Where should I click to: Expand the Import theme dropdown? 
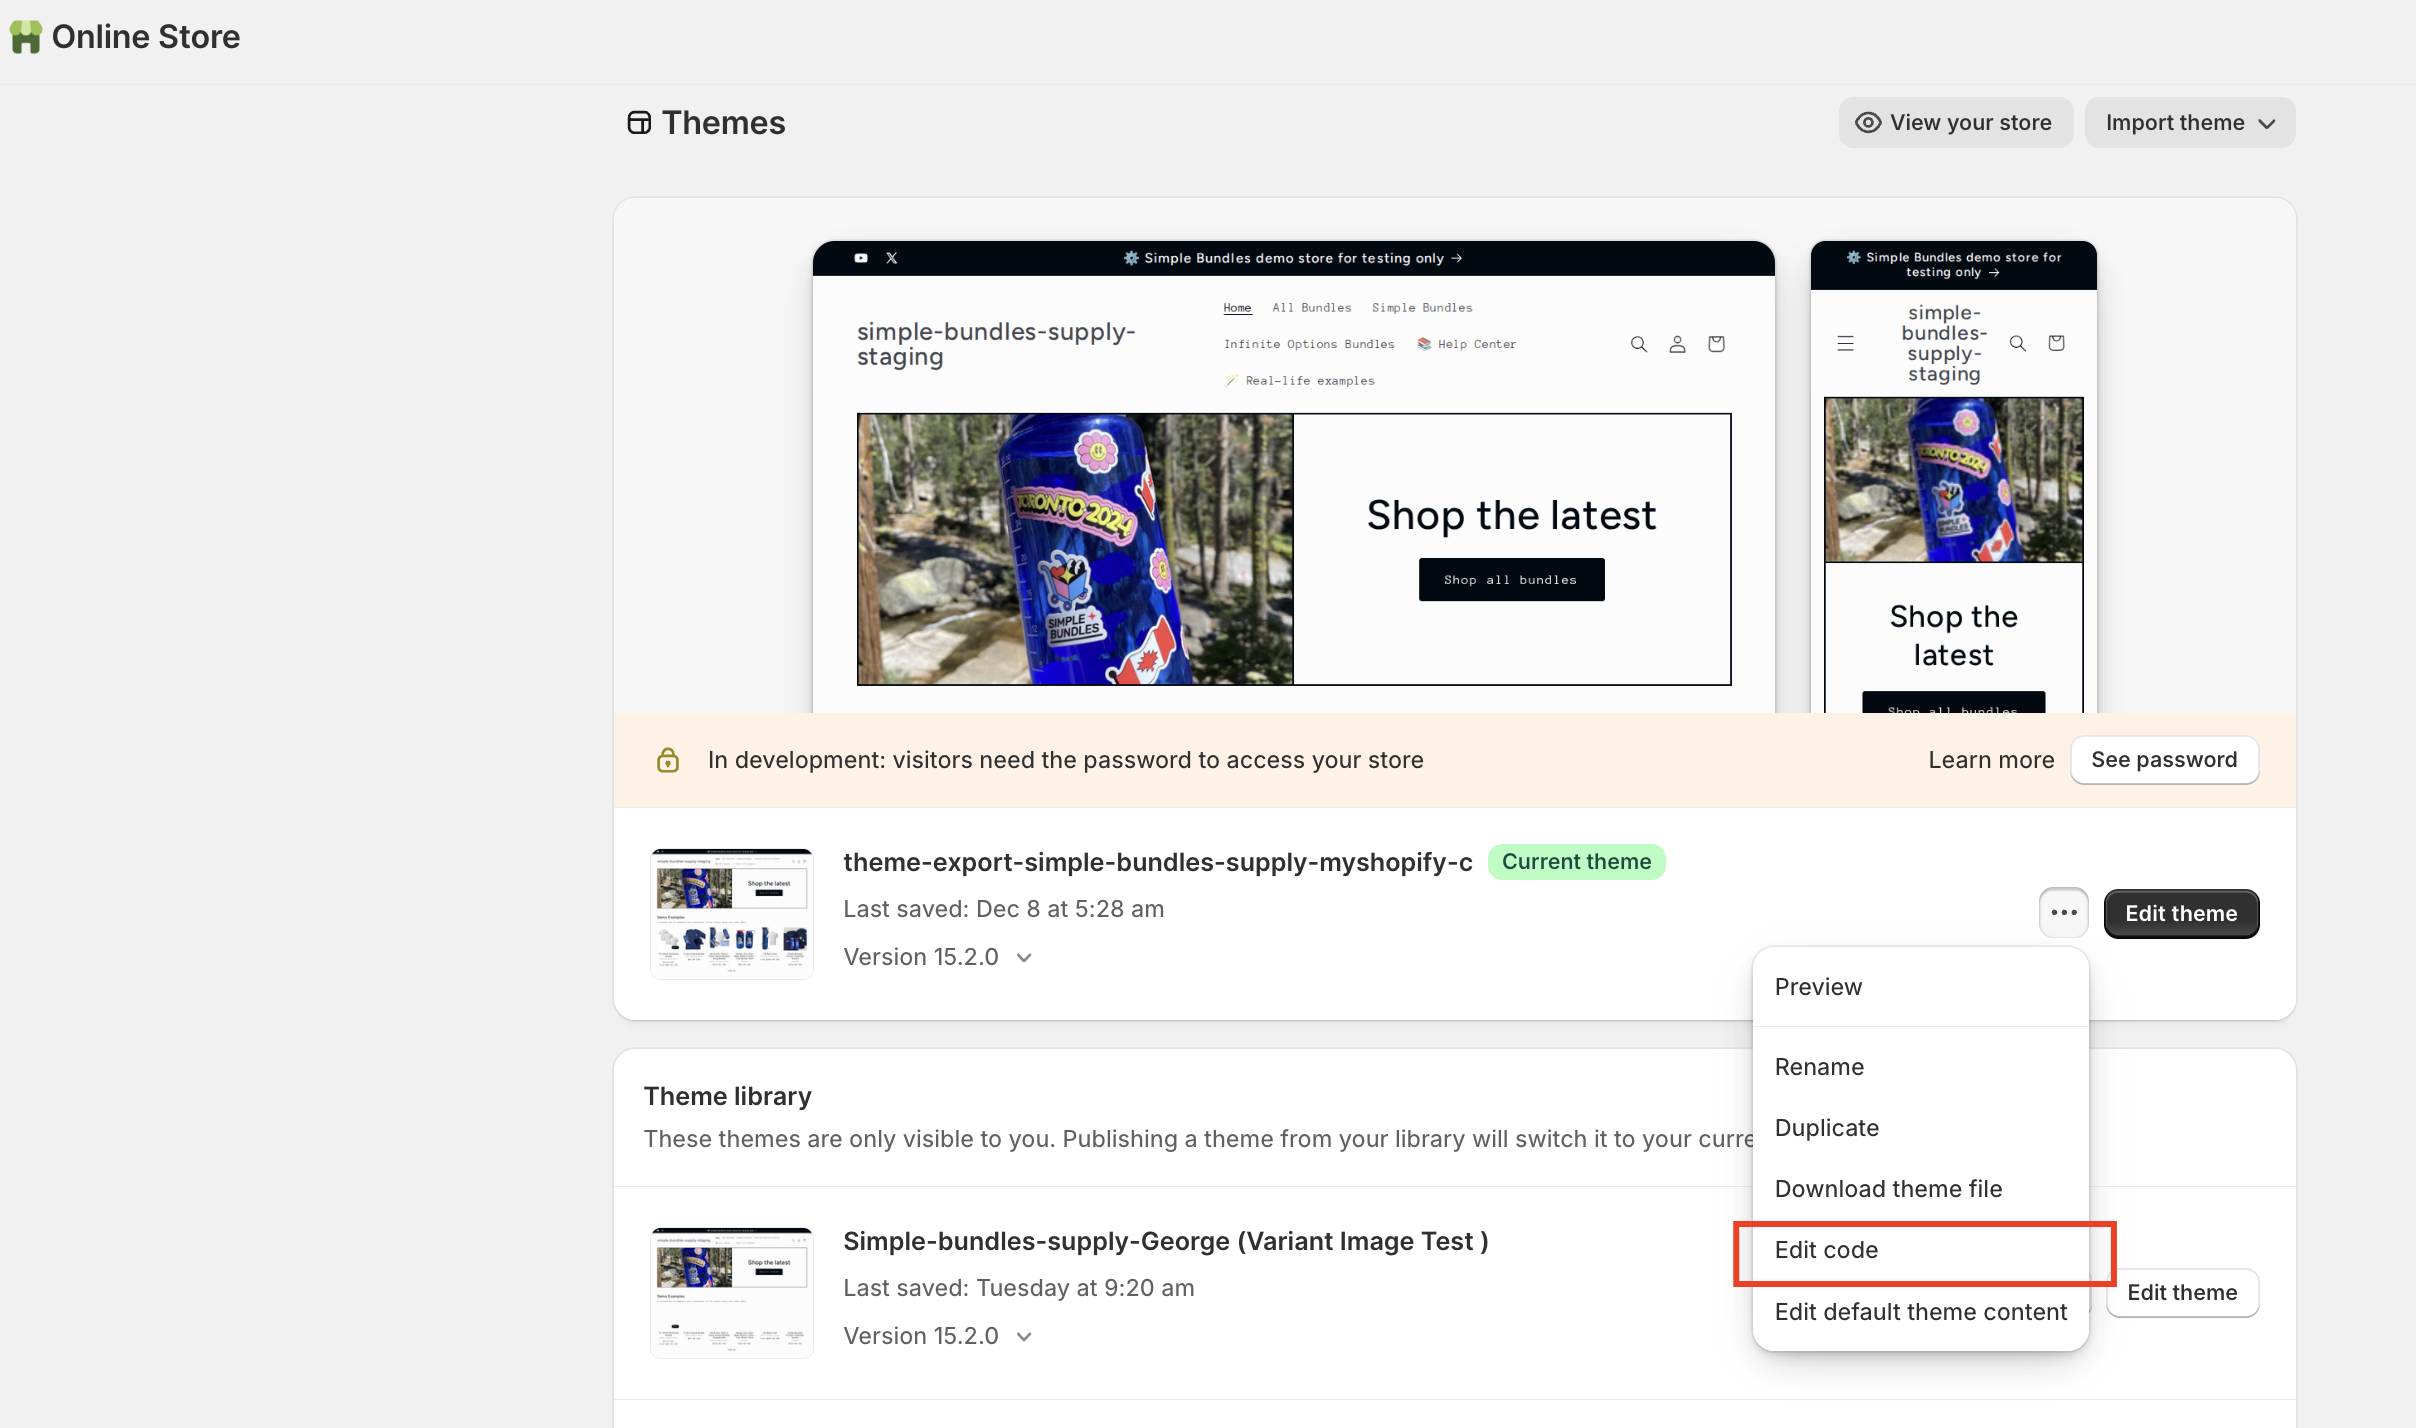2189,123
